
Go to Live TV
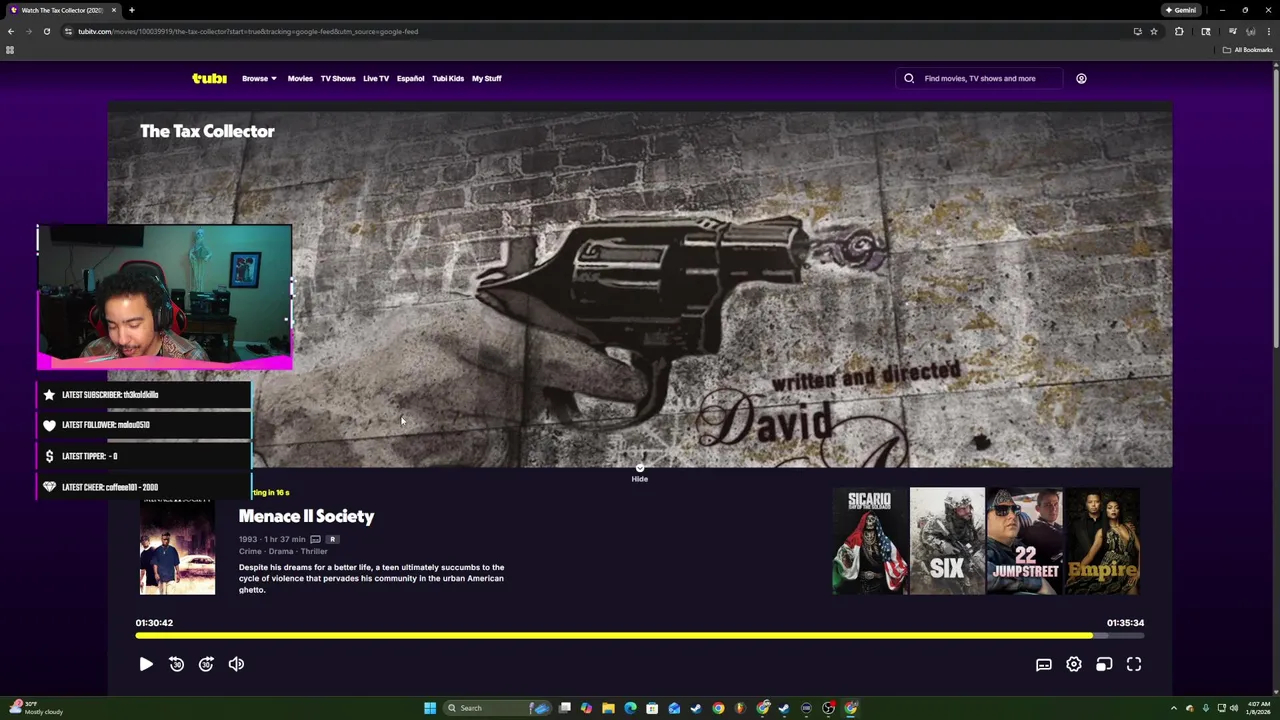pos(376,78)
